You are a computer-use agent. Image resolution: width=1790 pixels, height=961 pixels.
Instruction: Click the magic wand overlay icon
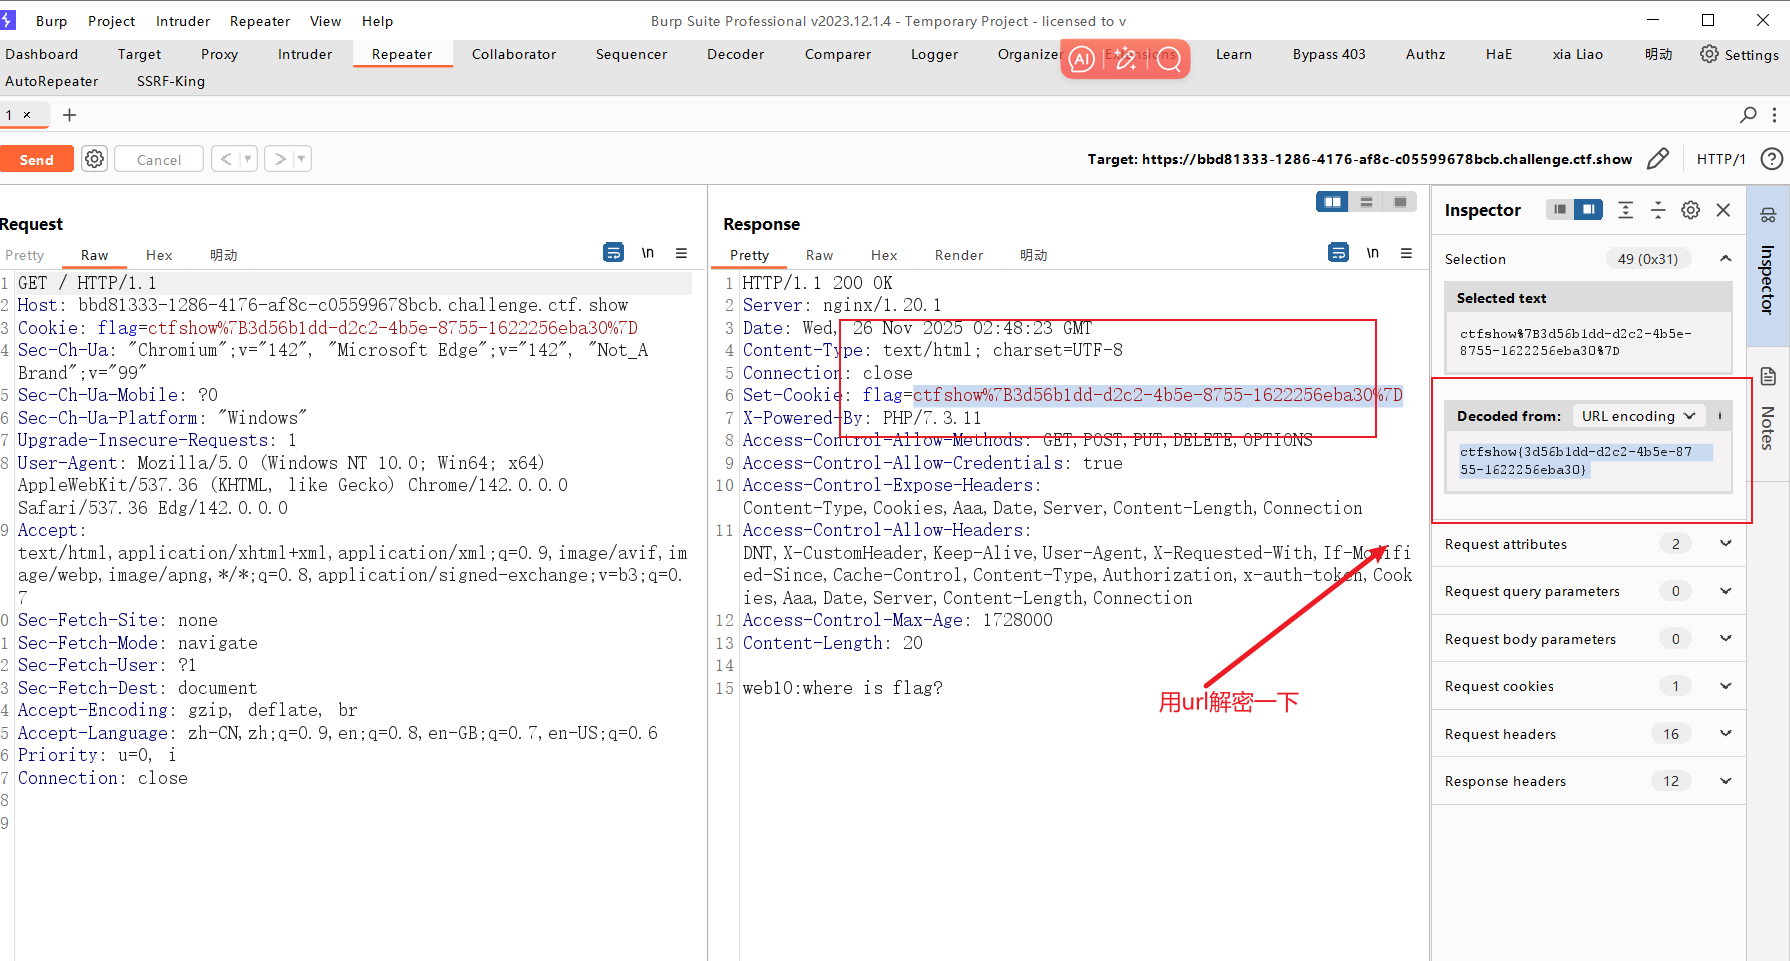1126,60
